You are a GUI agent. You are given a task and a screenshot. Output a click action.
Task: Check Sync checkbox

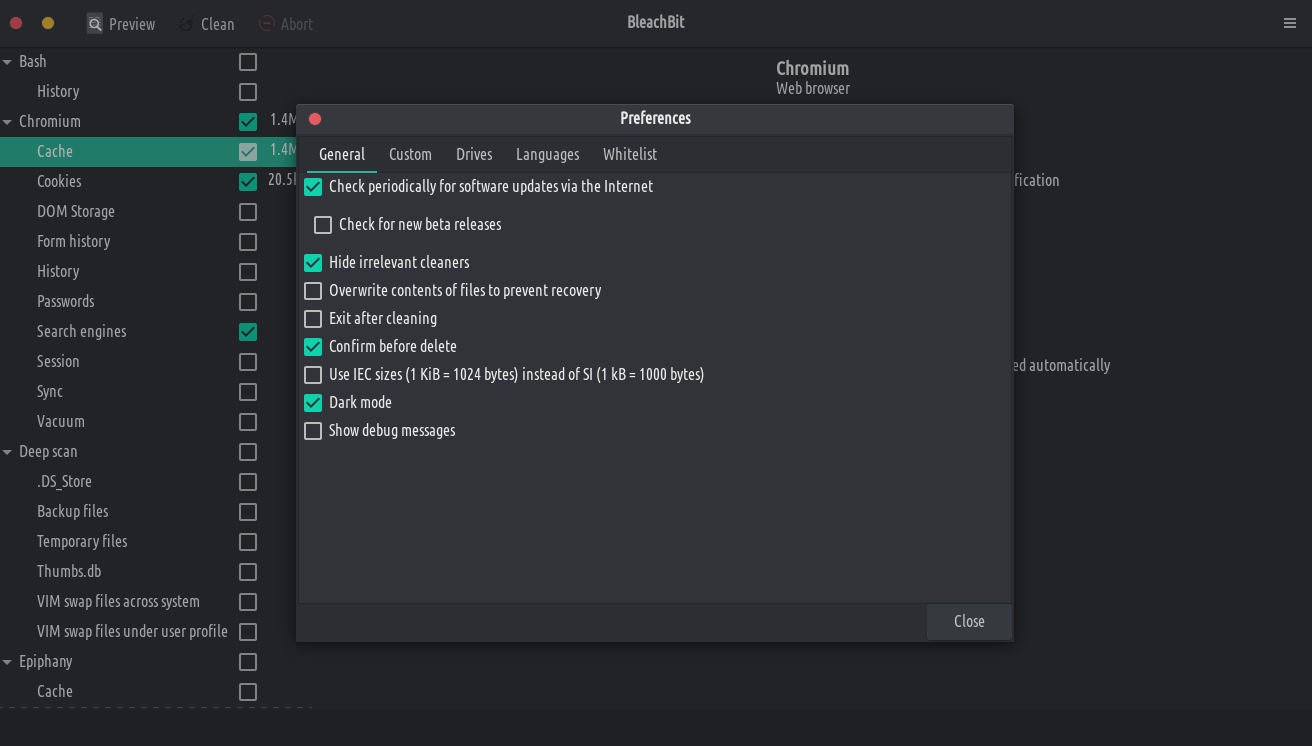pos(248,392)
